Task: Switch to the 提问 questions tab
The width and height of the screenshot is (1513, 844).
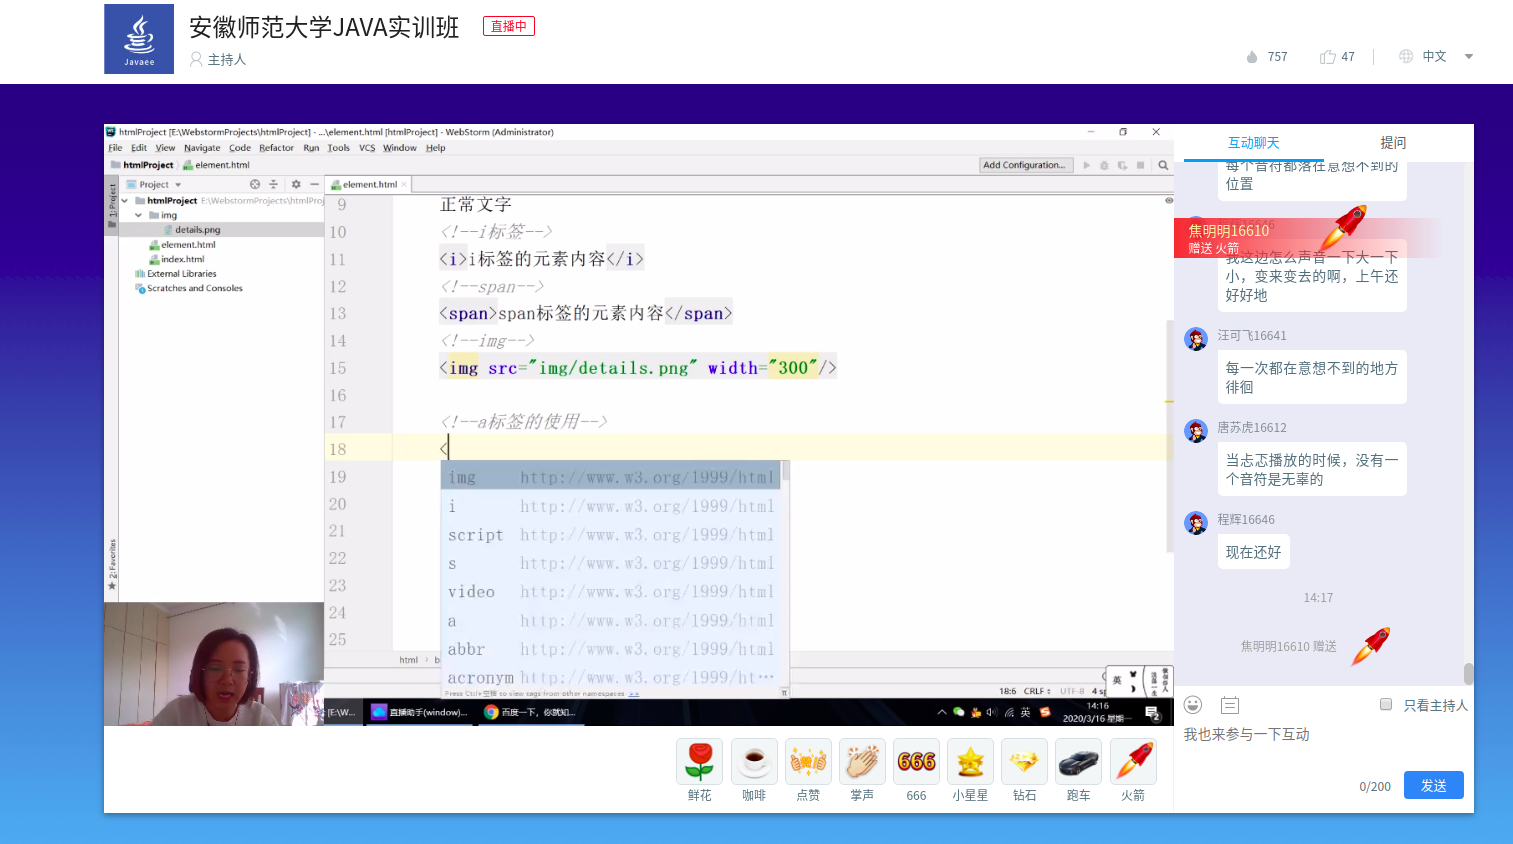Action: click(x=1393, y=143)
